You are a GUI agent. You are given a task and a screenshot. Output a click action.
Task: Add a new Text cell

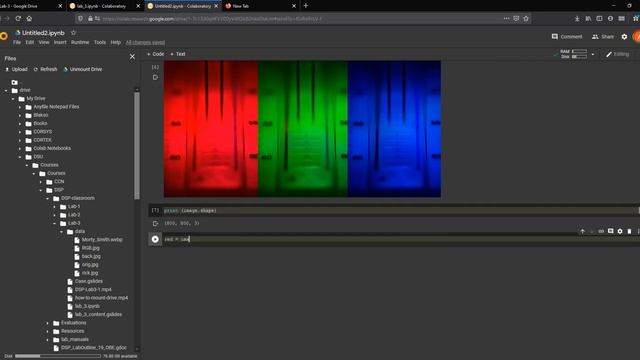tap(178, 54)
